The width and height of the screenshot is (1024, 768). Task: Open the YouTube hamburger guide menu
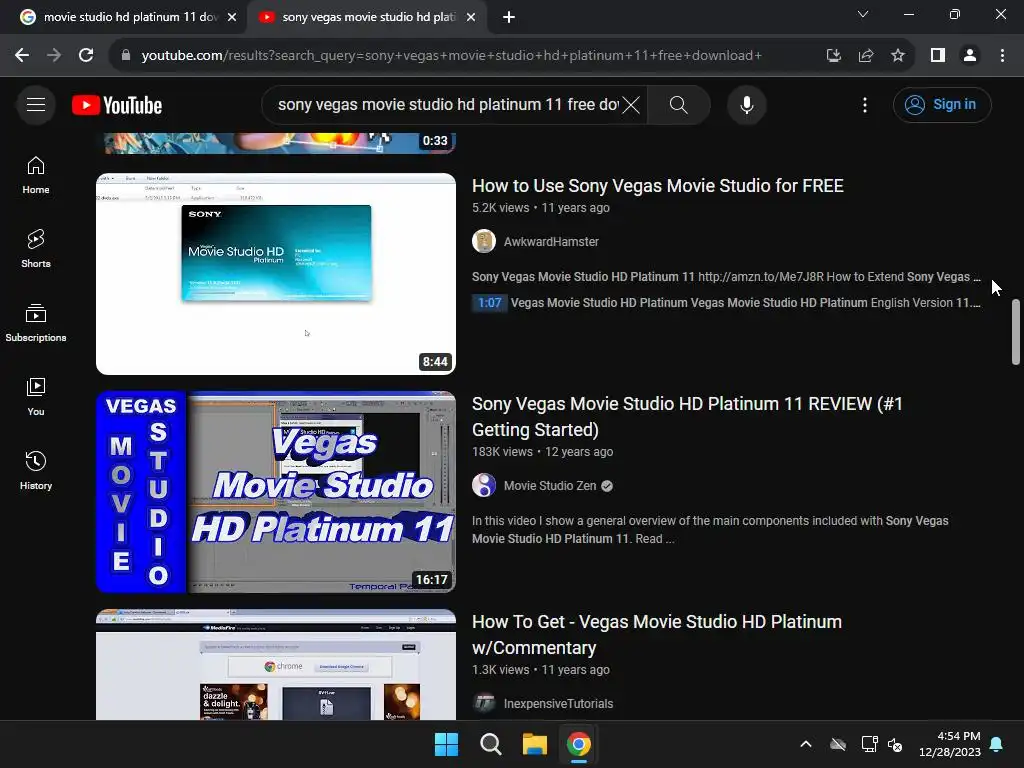coord(36,104)
